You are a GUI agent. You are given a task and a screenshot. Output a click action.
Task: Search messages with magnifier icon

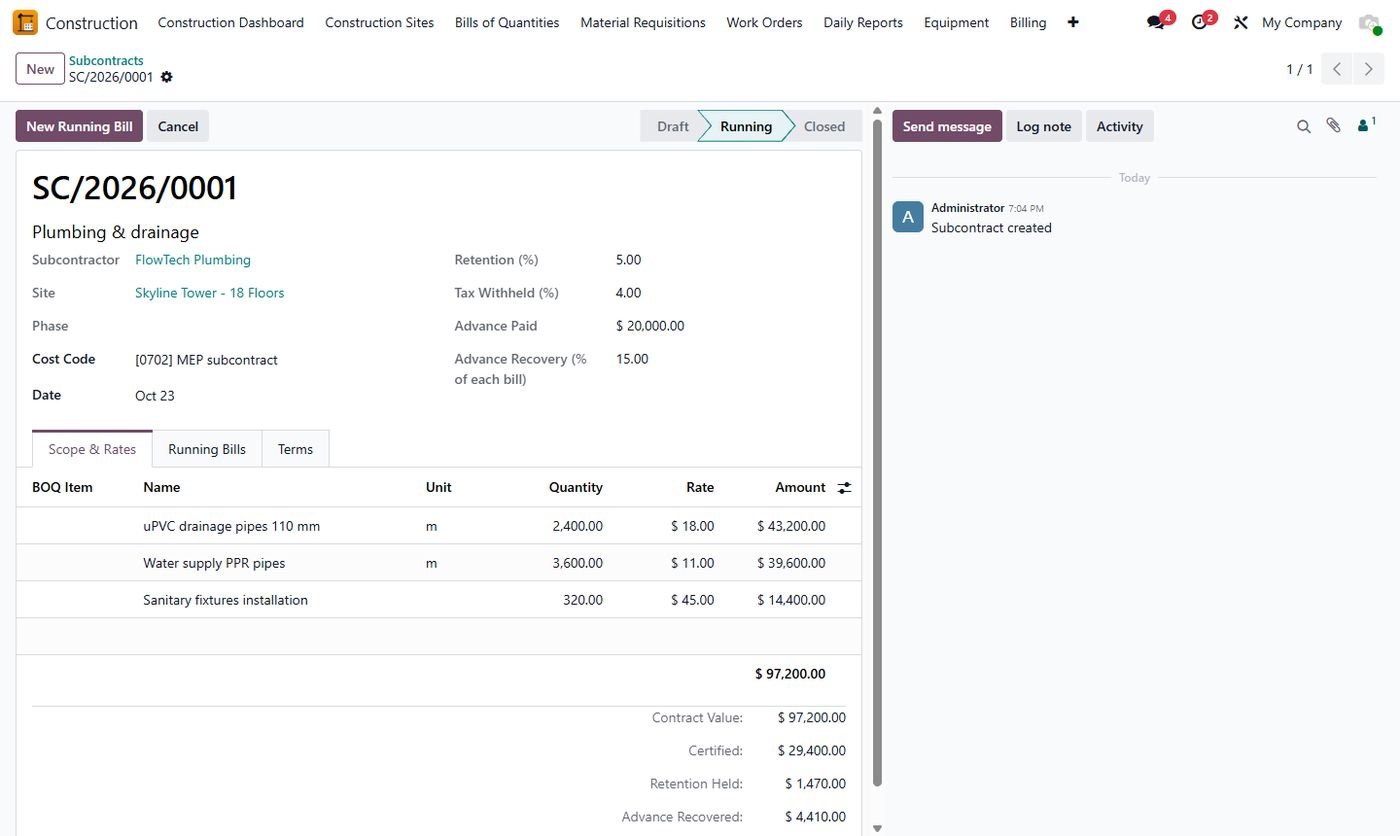tap(1303, 126)
